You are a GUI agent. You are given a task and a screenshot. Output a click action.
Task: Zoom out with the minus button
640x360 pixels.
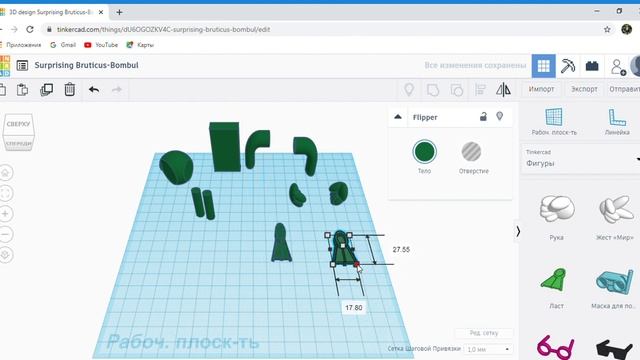point(5,234)
